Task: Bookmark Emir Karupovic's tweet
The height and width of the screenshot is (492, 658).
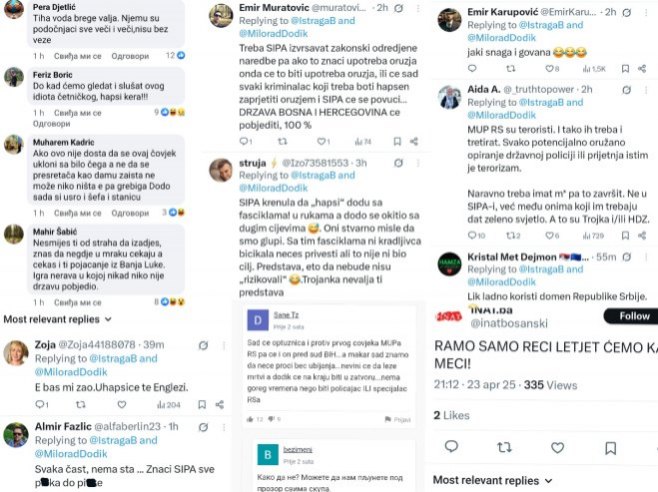Action: (625, 69)
